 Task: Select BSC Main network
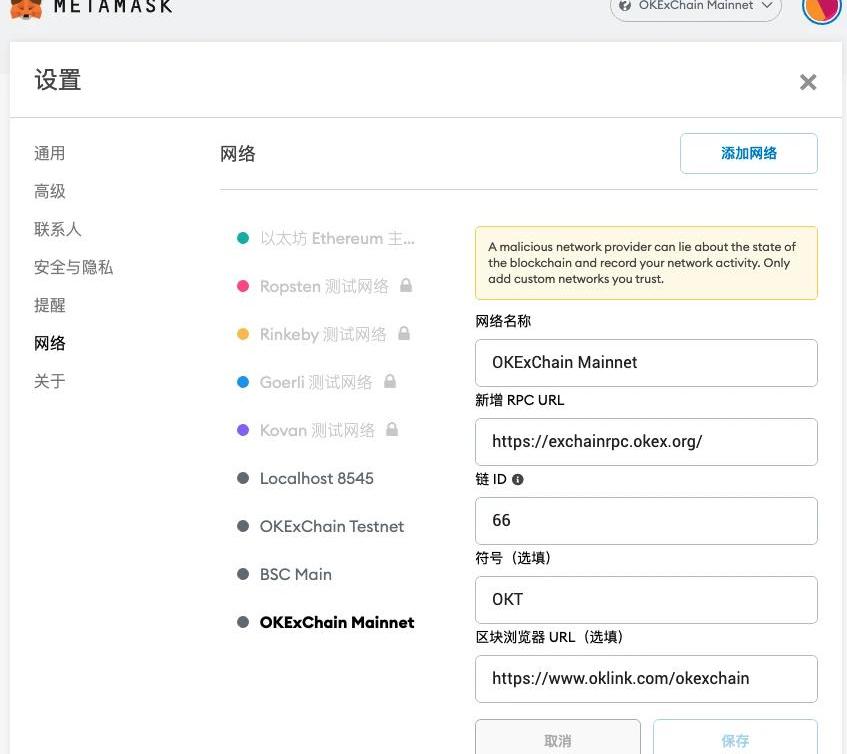pyautogui.click(x=295, y=574)
